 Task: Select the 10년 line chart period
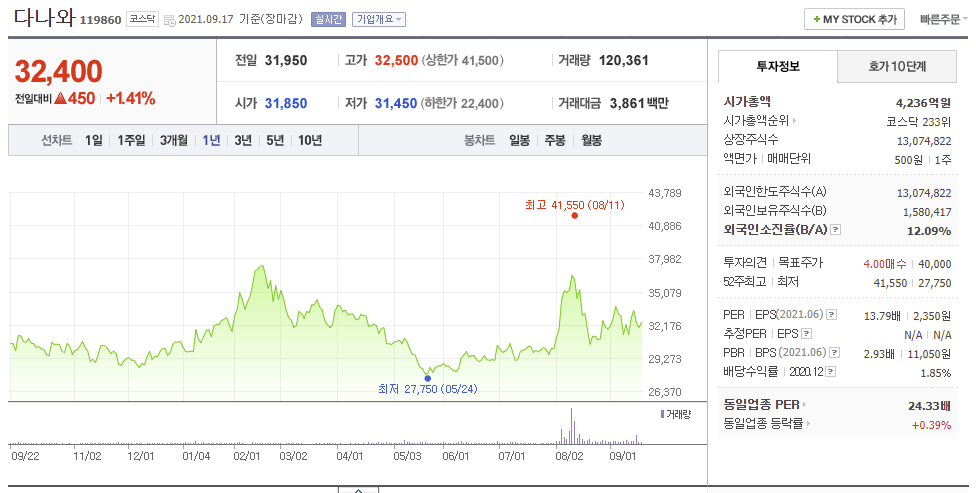tap(309, 141)
